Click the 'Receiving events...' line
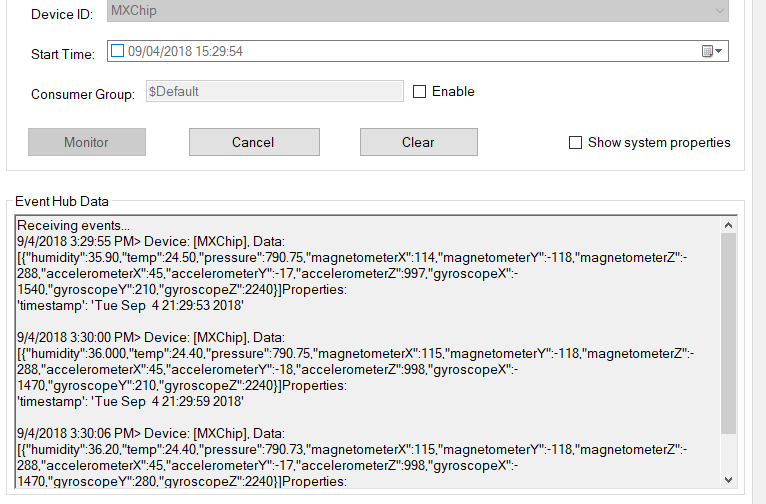Screen dimensions: 766x504 tap(73, 226)
